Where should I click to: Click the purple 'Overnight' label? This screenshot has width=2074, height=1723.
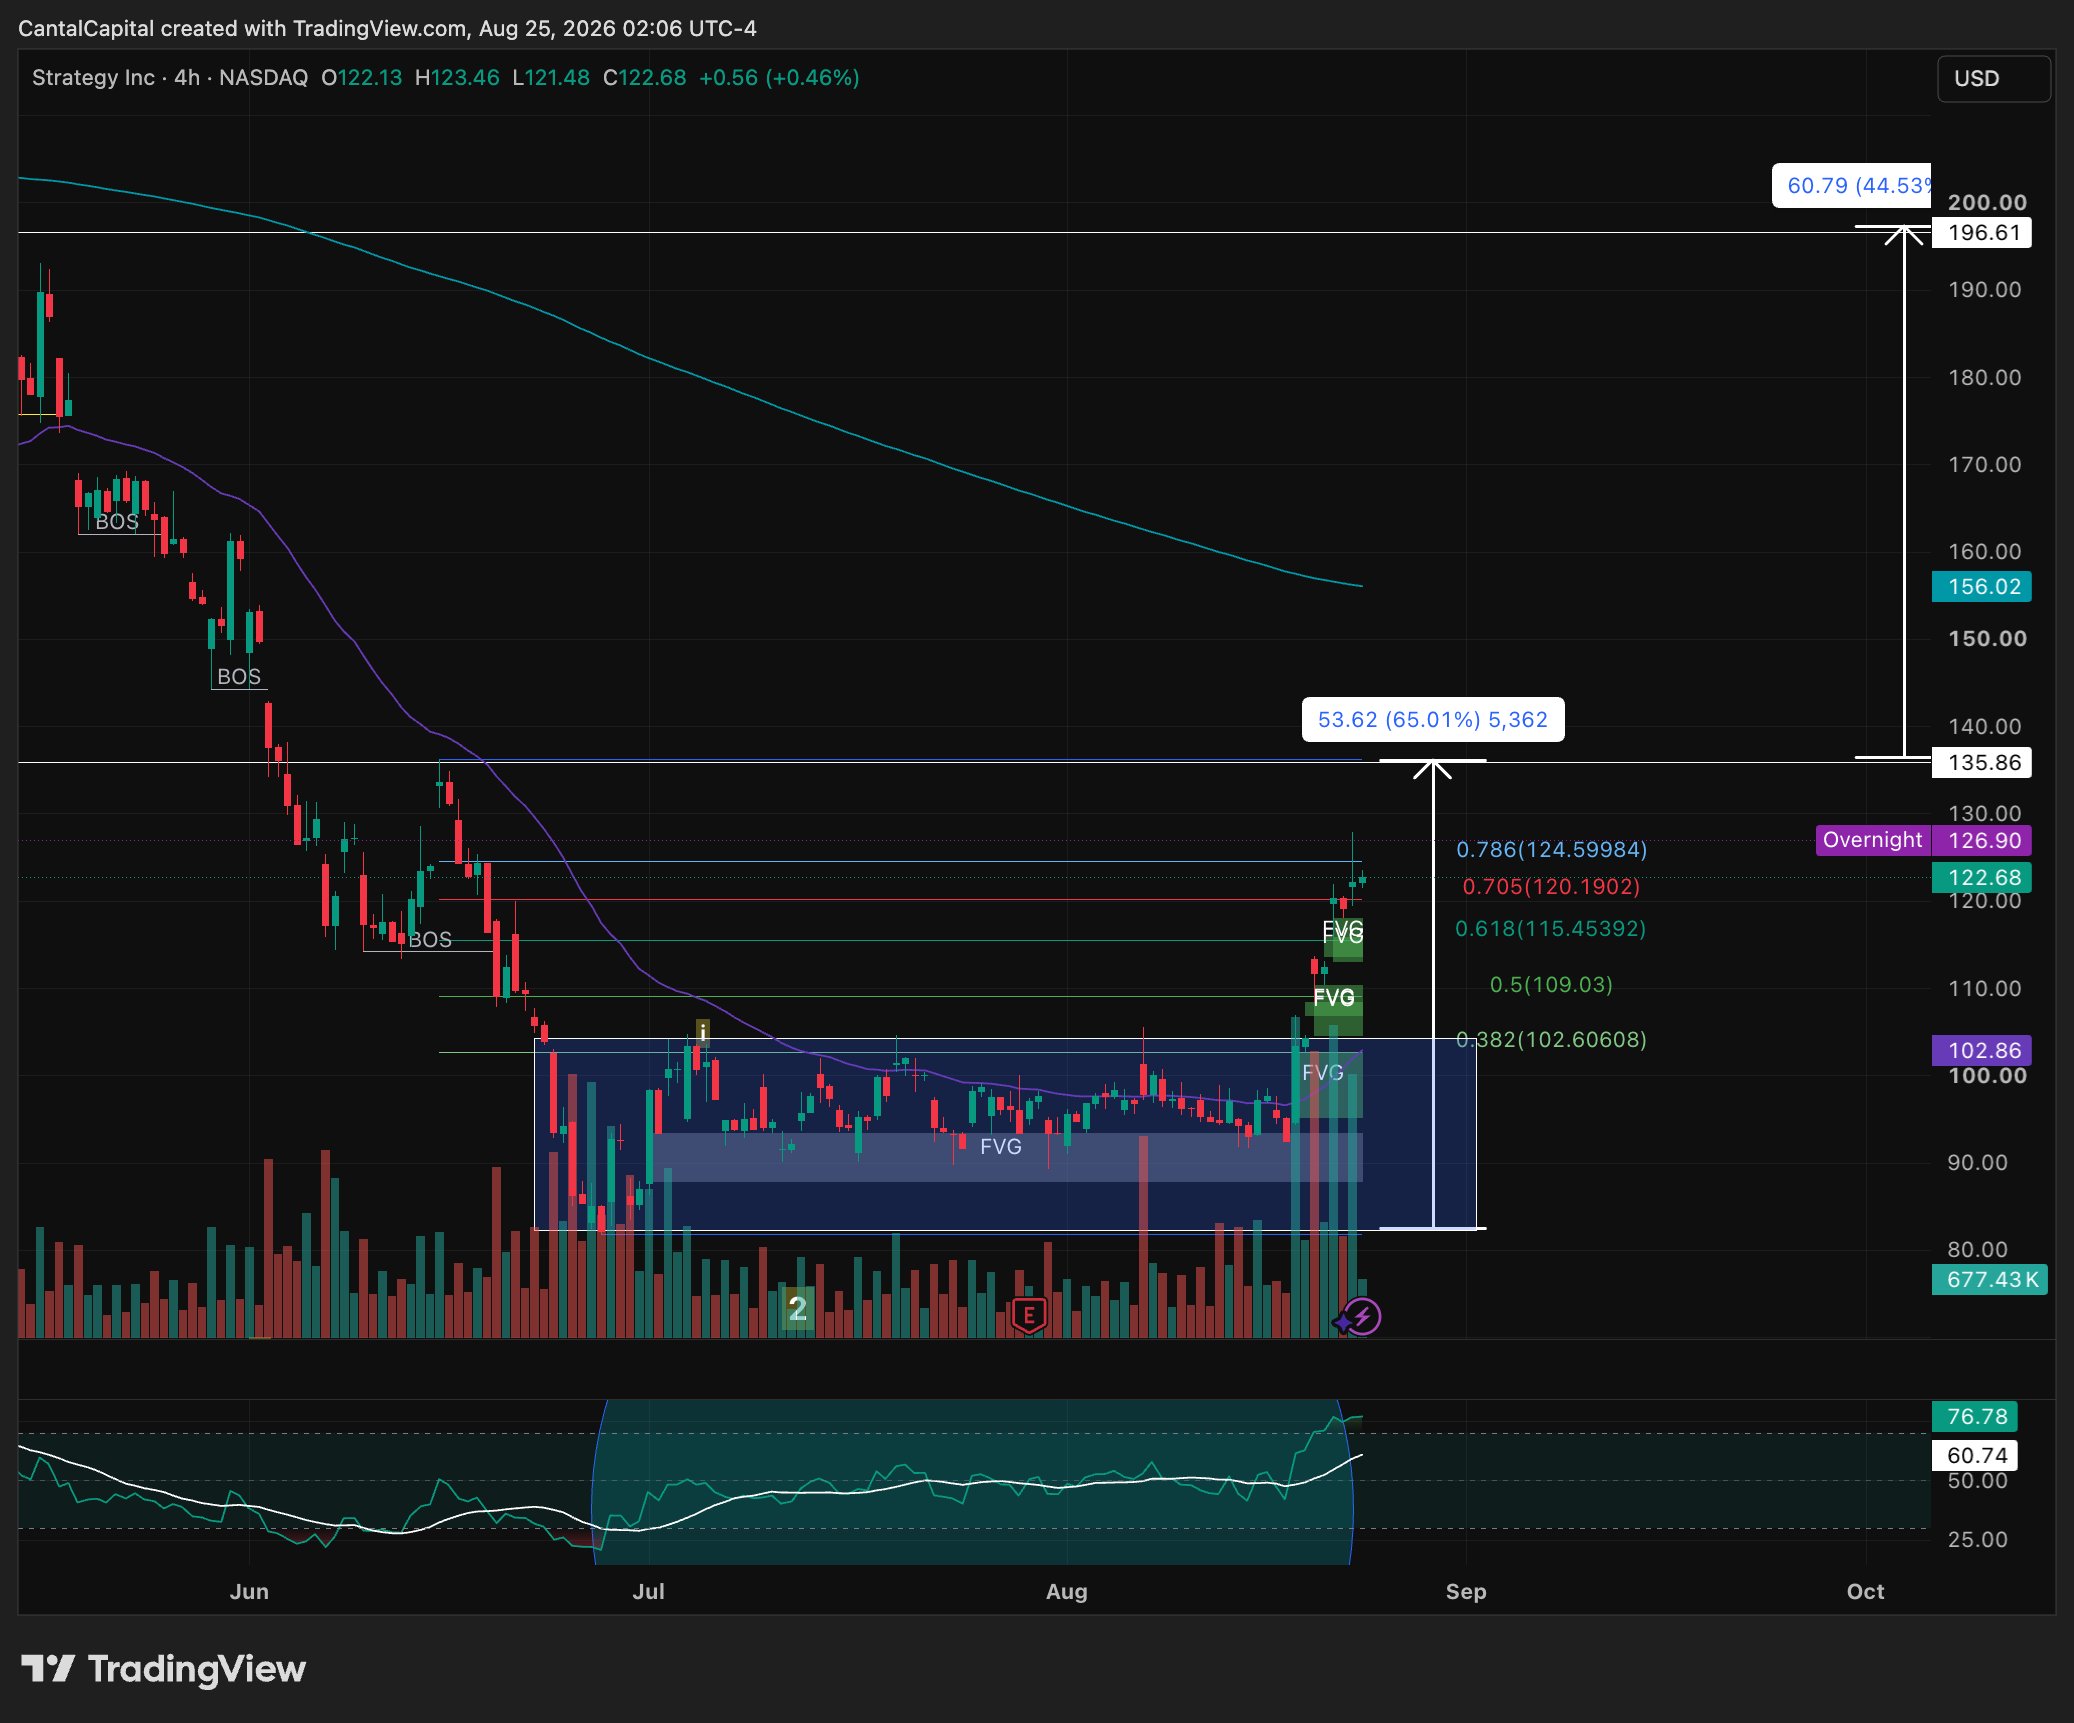1873,840
